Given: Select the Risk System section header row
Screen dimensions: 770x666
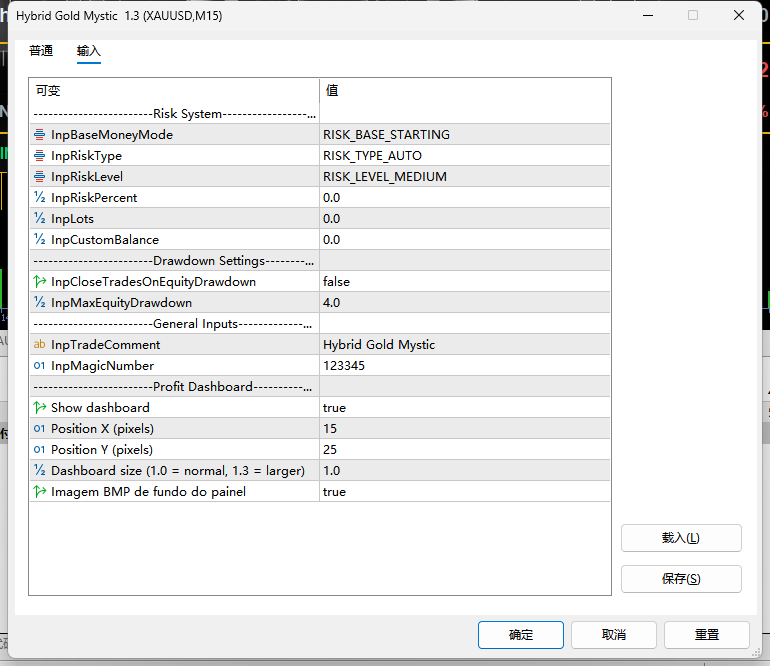Looking at the screenshot, I should [x=320, y=113].
